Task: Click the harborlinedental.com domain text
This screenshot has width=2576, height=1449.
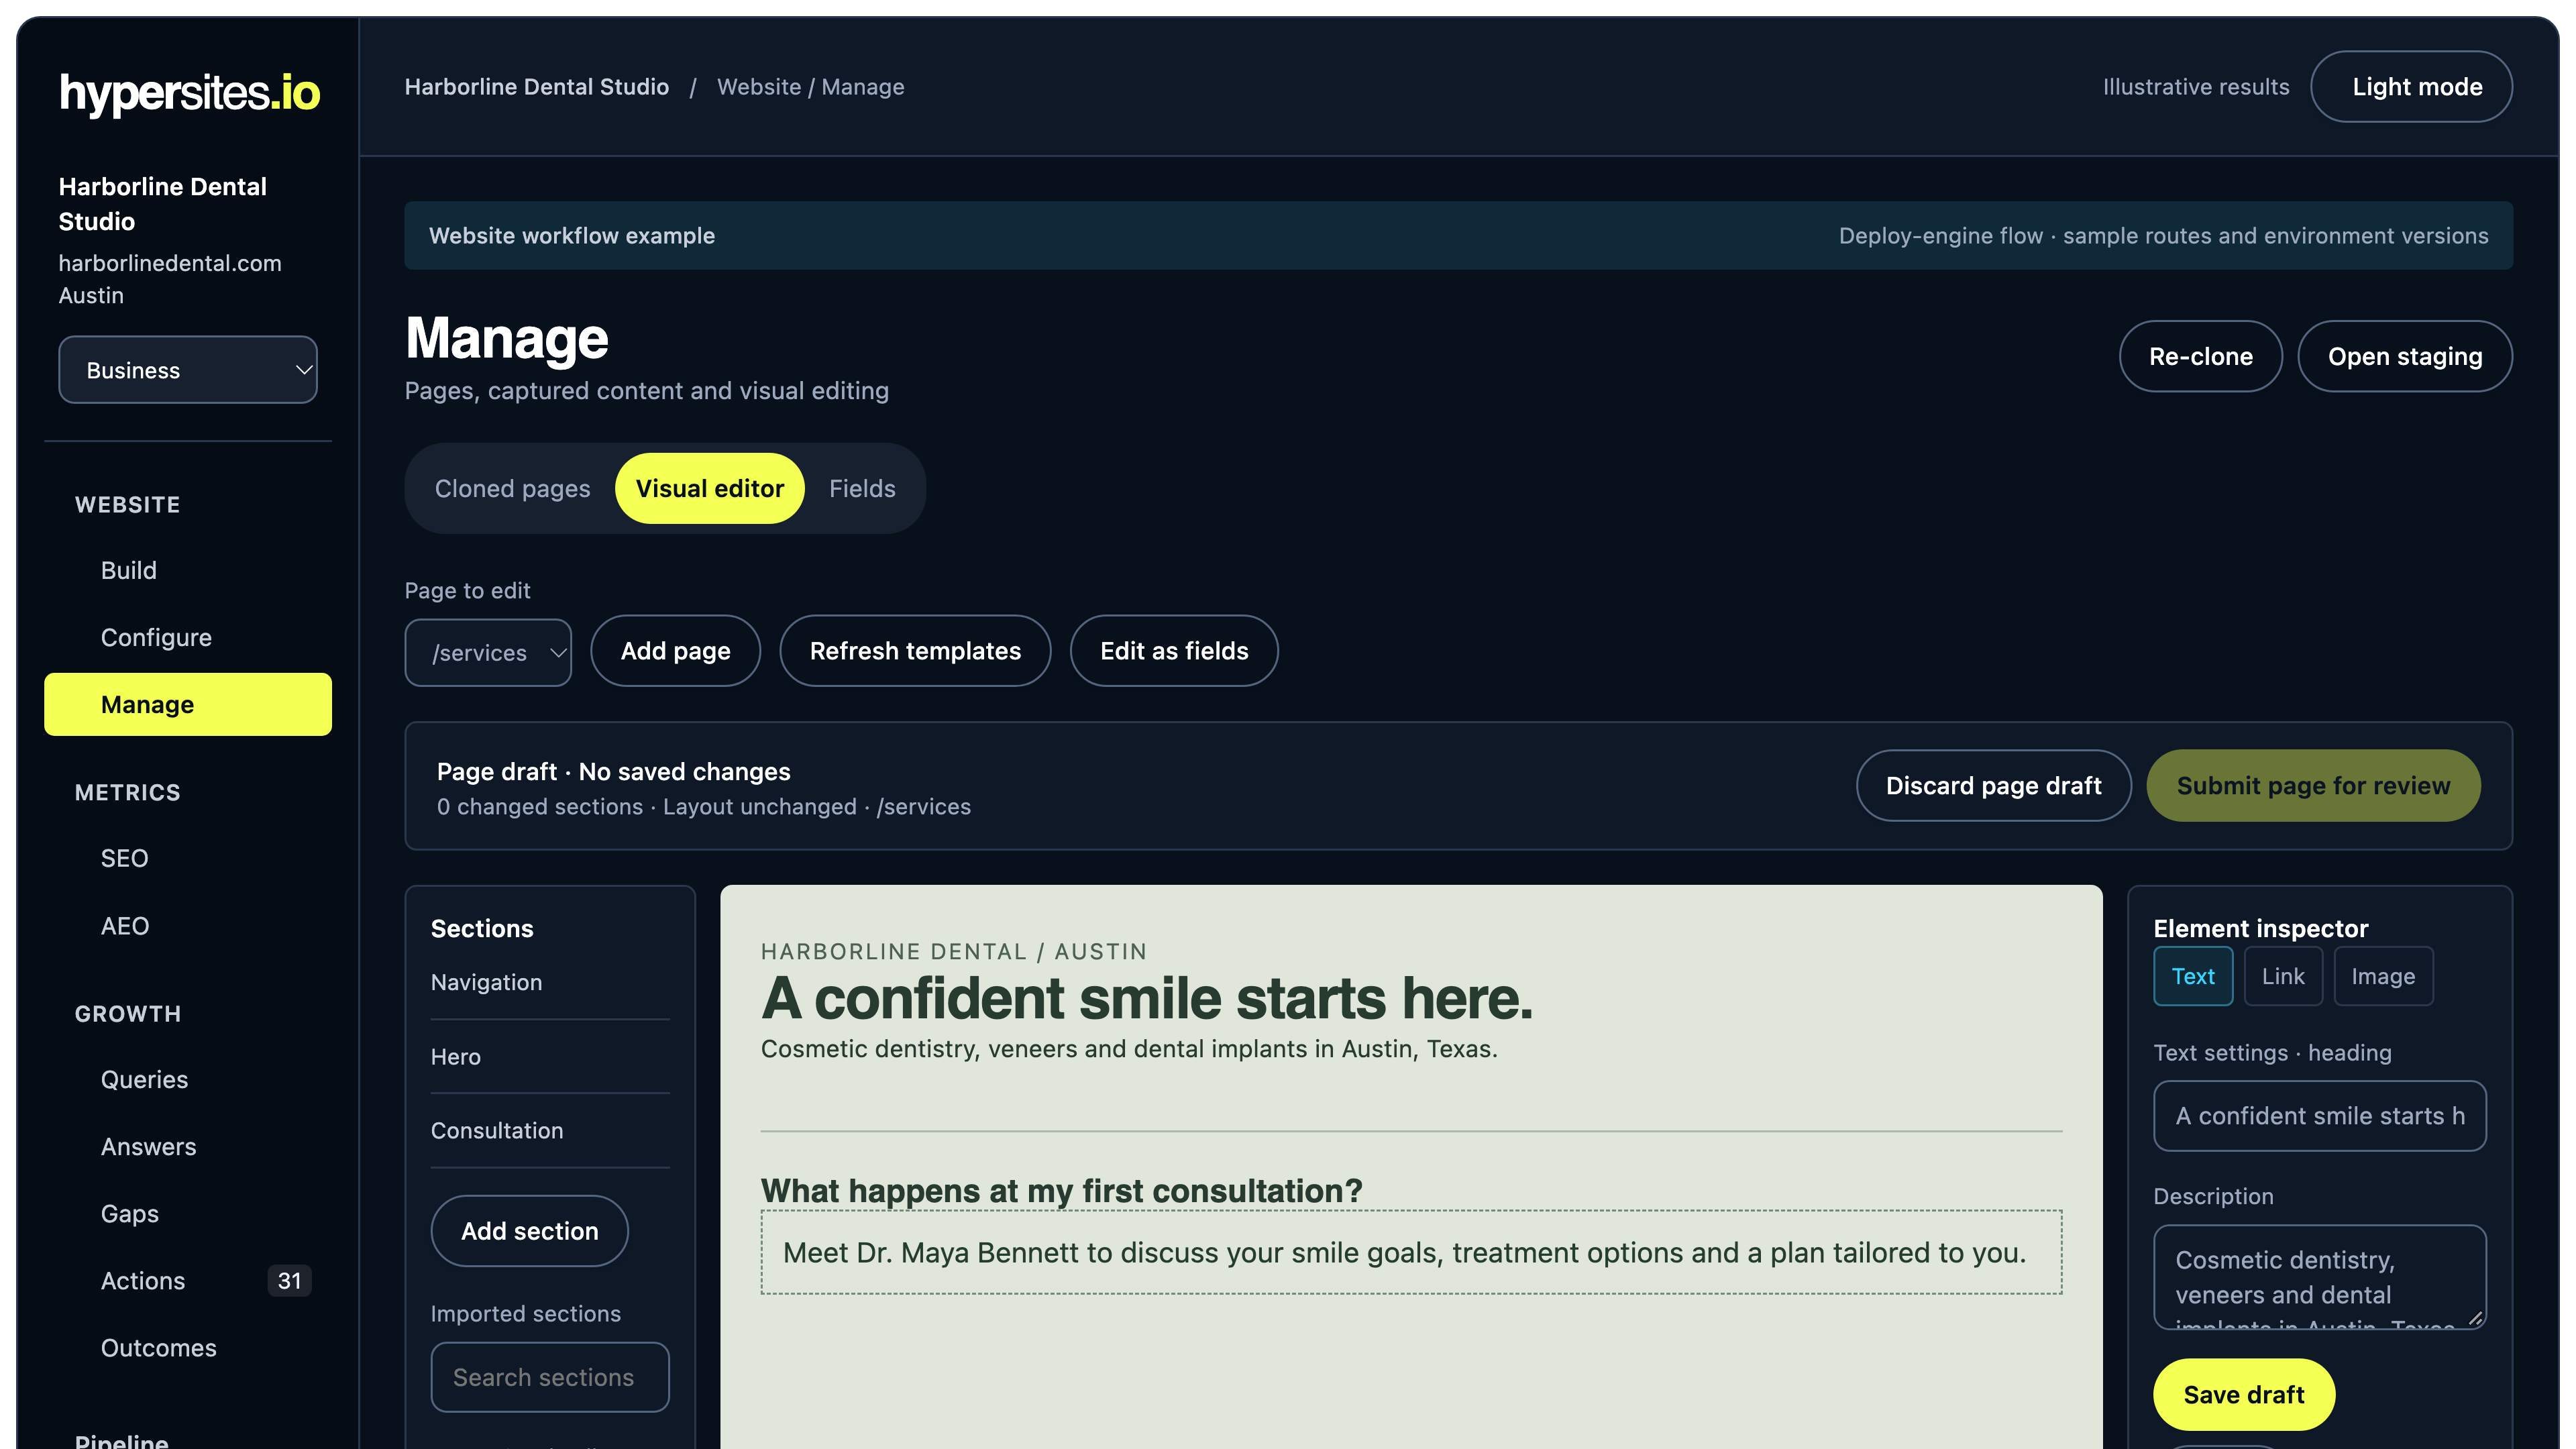Action: tap(170, 263)
